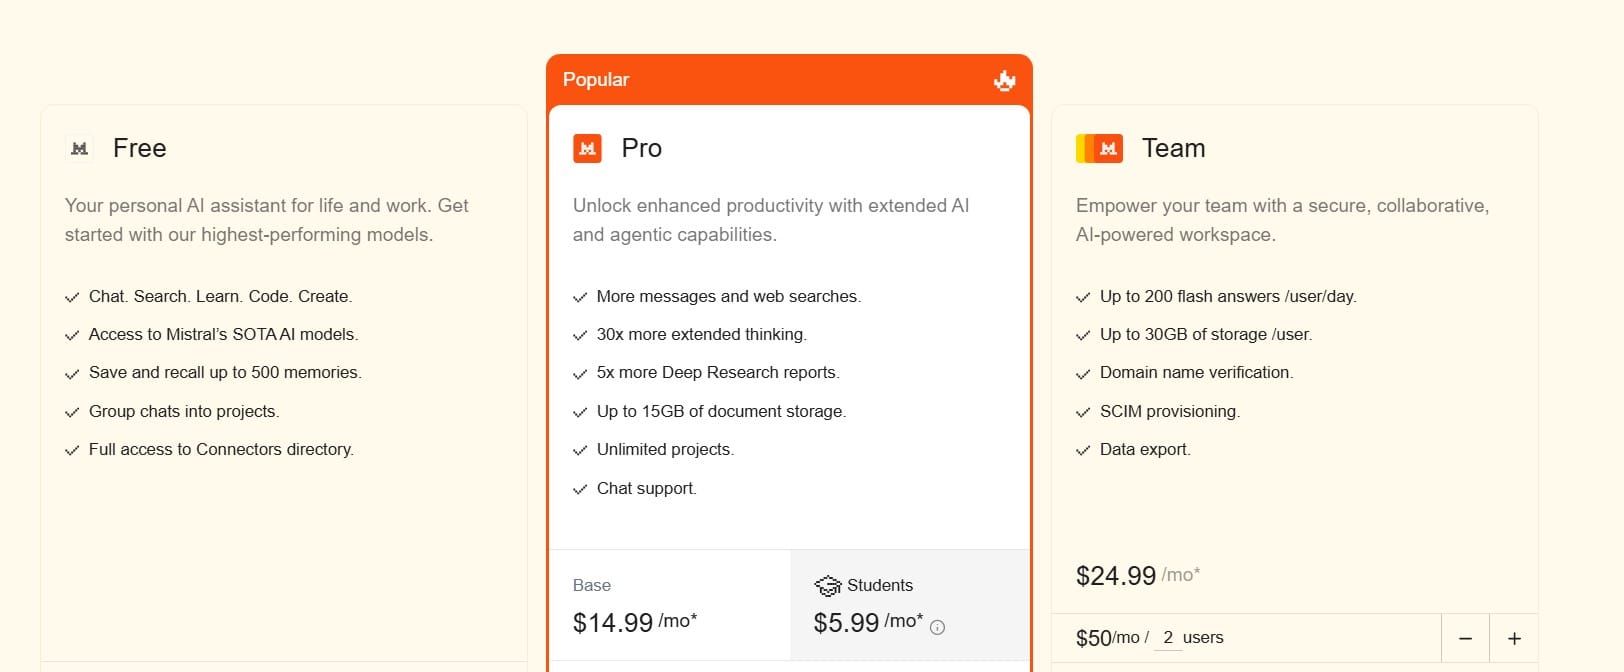Click the multicolored Team plan logo icon
The height and width of the screenshot is (672, 1624).
coord(1102,148)
